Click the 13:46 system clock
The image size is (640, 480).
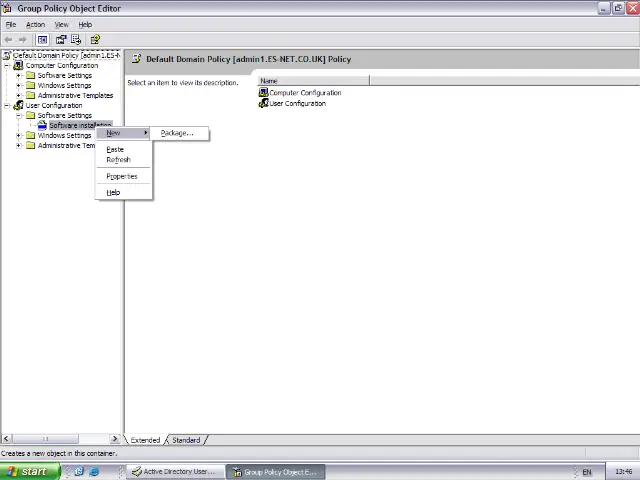(623, 472)
